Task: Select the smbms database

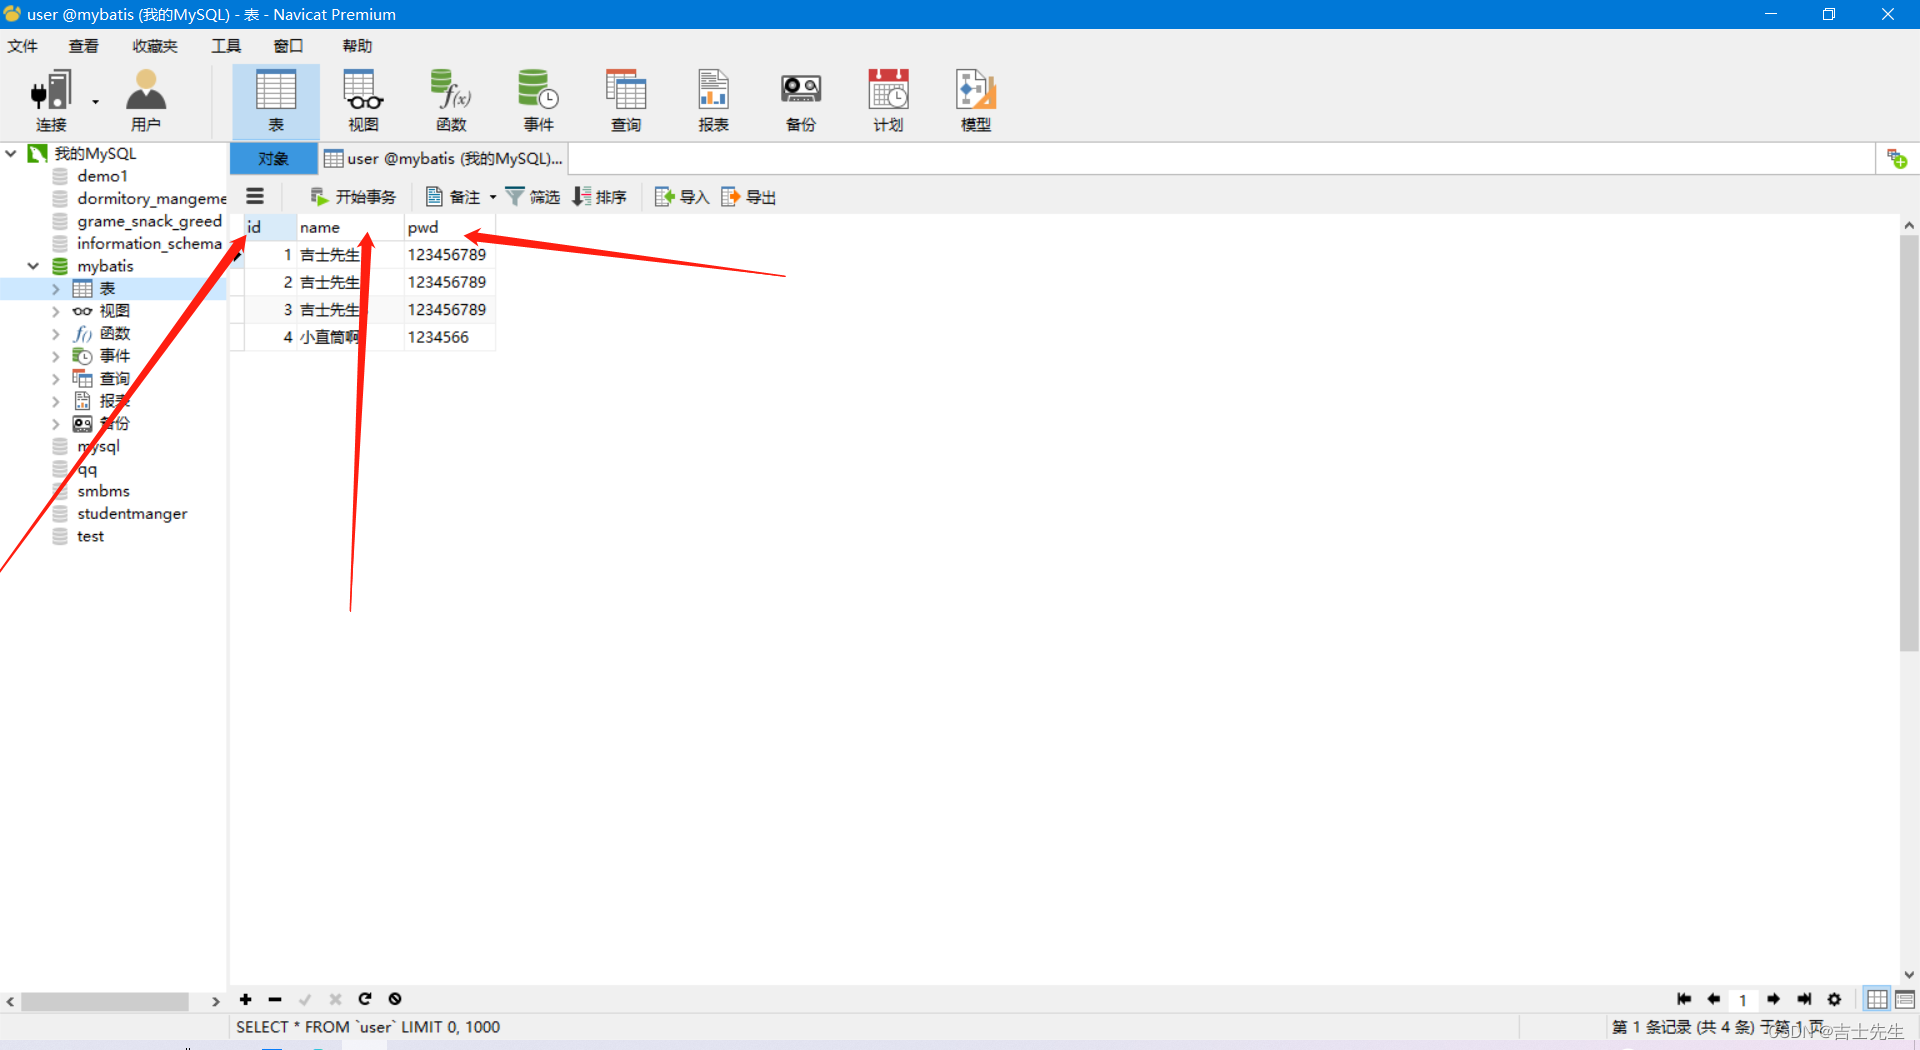Action: [x=104, y=491]
